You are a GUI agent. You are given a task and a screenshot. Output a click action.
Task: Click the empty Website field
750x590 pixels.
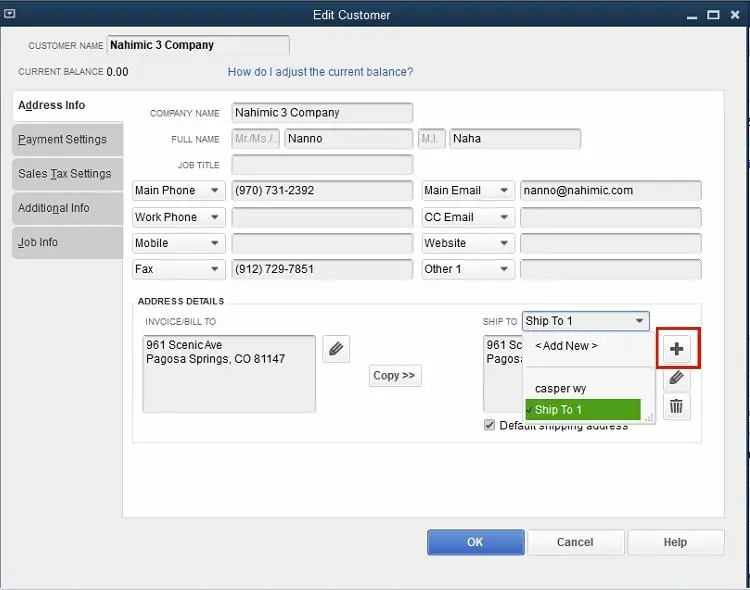point(611,243)
